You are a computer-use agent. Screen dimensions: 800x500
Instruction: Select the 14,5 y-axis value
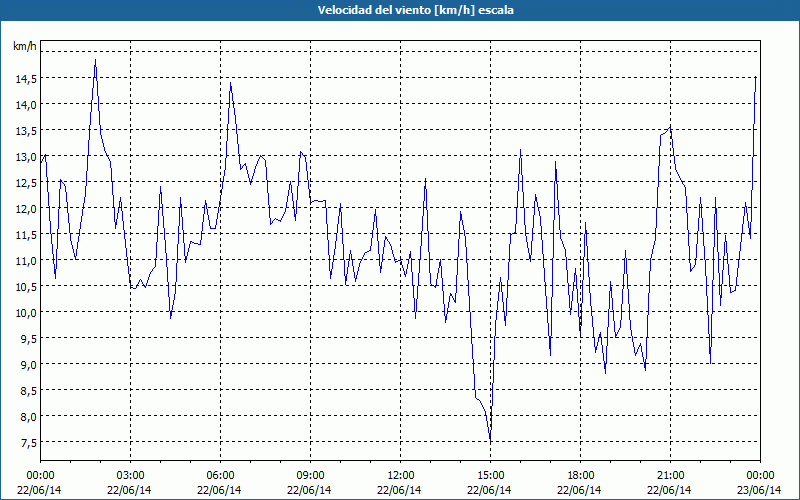pyautogui.click(x=25, y=79)
